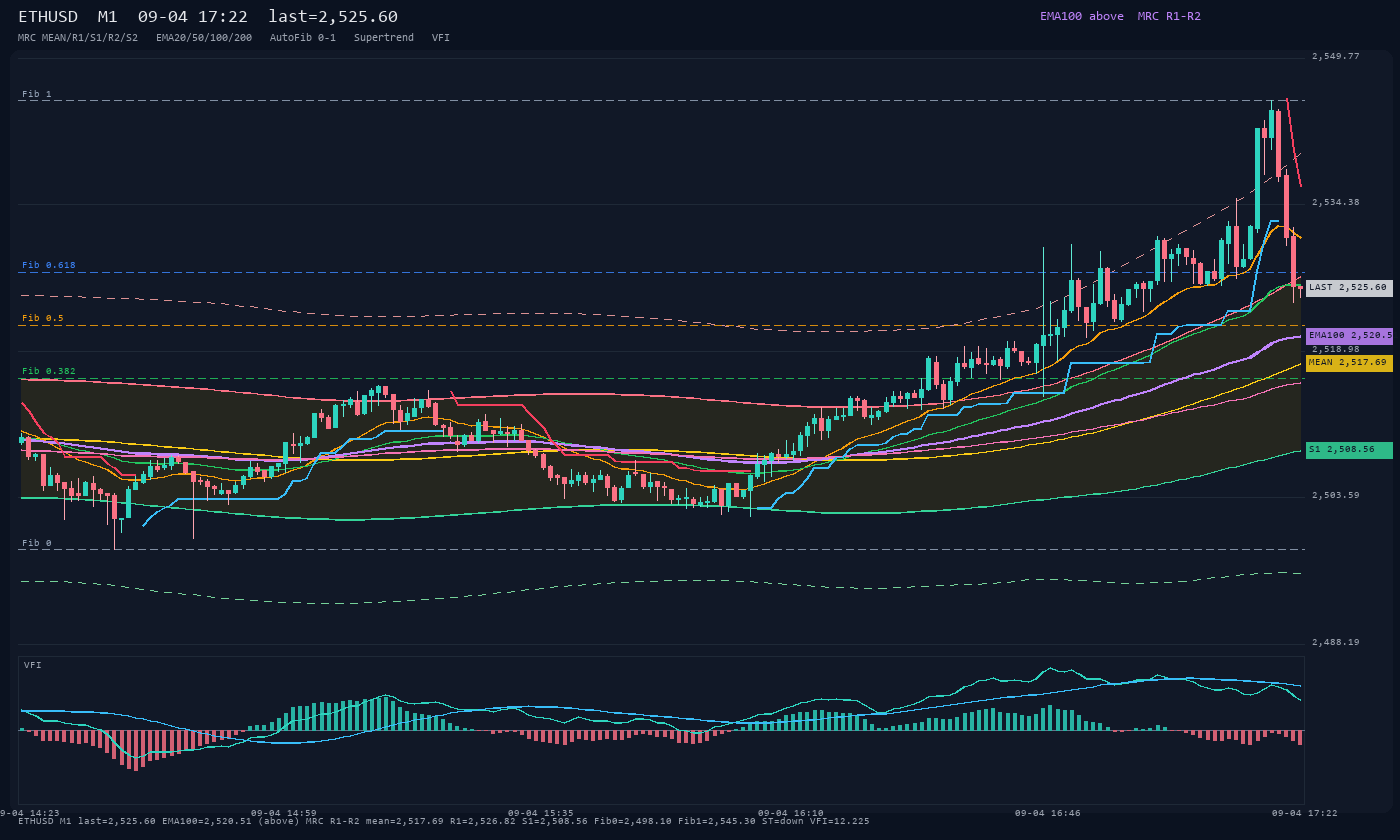Image resolution: width=1400 pixels, height=840 pixels.
Task: Click the 2,534.38 price axis label
Action: [x=1336, y=202]
